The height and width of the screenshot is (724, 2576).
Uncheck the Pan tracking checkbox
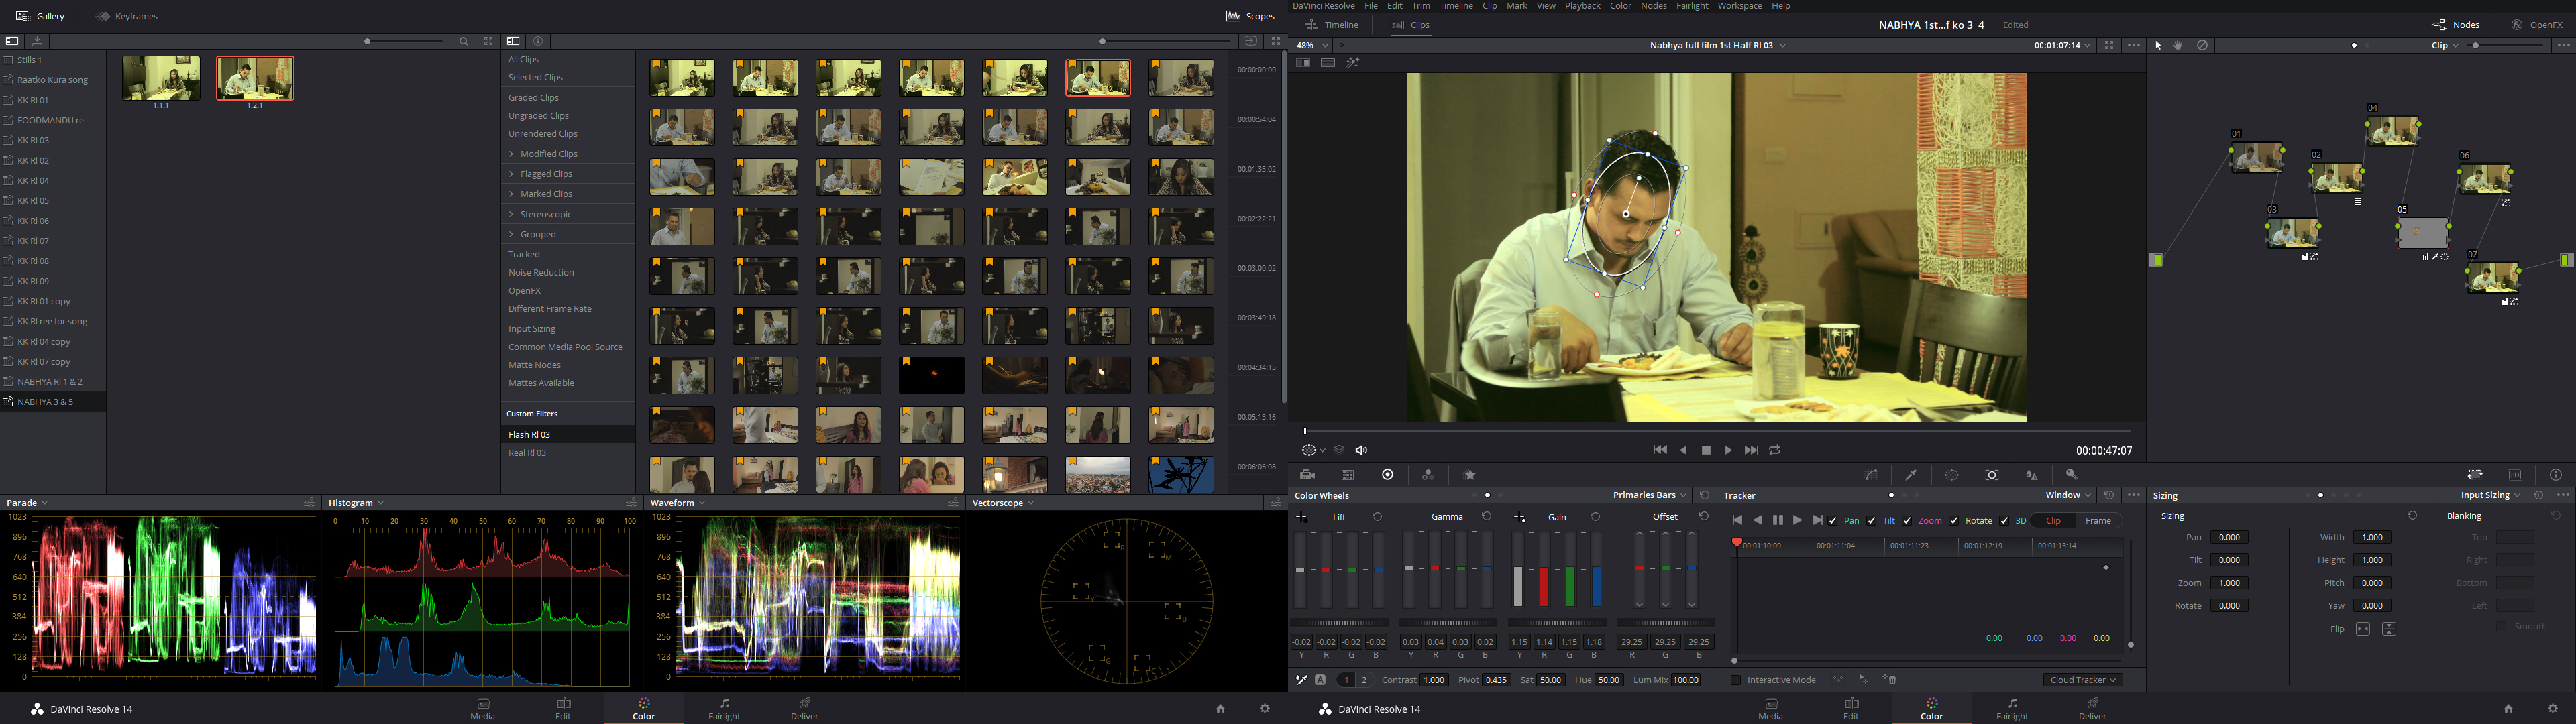coord(1833,520)
